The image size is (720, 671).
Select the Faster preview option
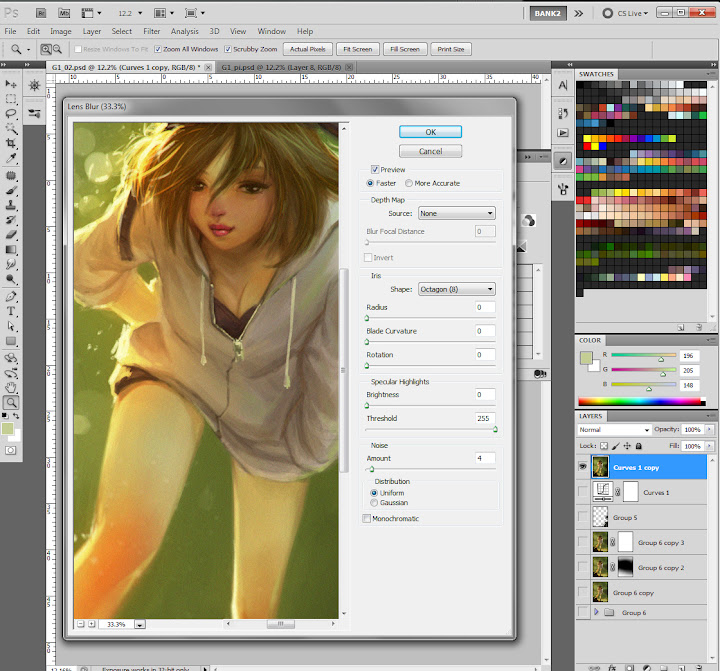(370, 183)
